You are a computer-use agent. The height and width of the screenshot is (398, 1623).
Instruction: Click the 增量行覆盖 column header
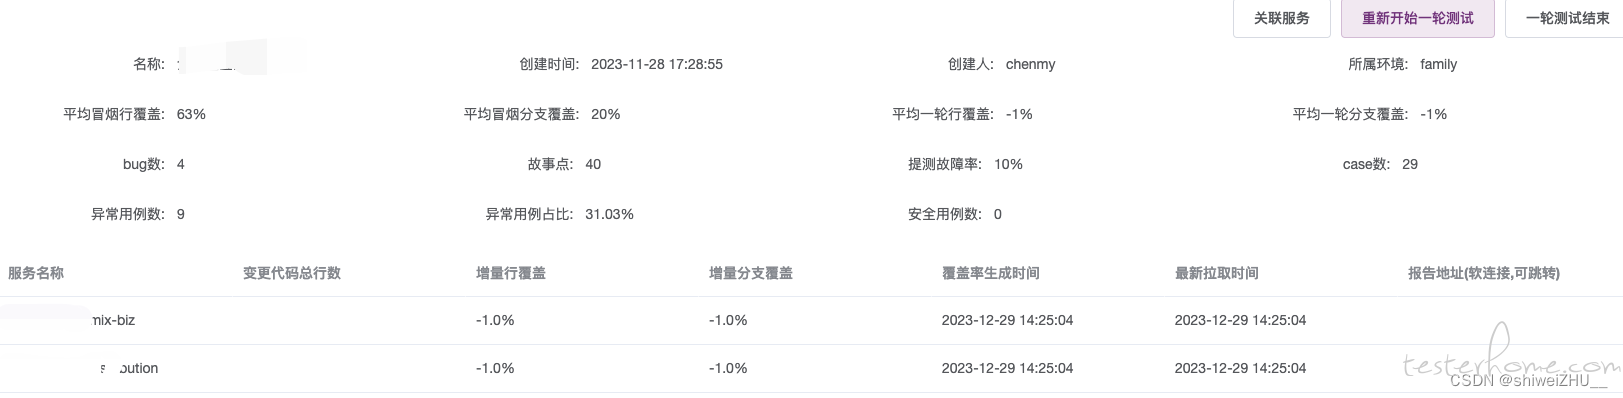point(511,273)
